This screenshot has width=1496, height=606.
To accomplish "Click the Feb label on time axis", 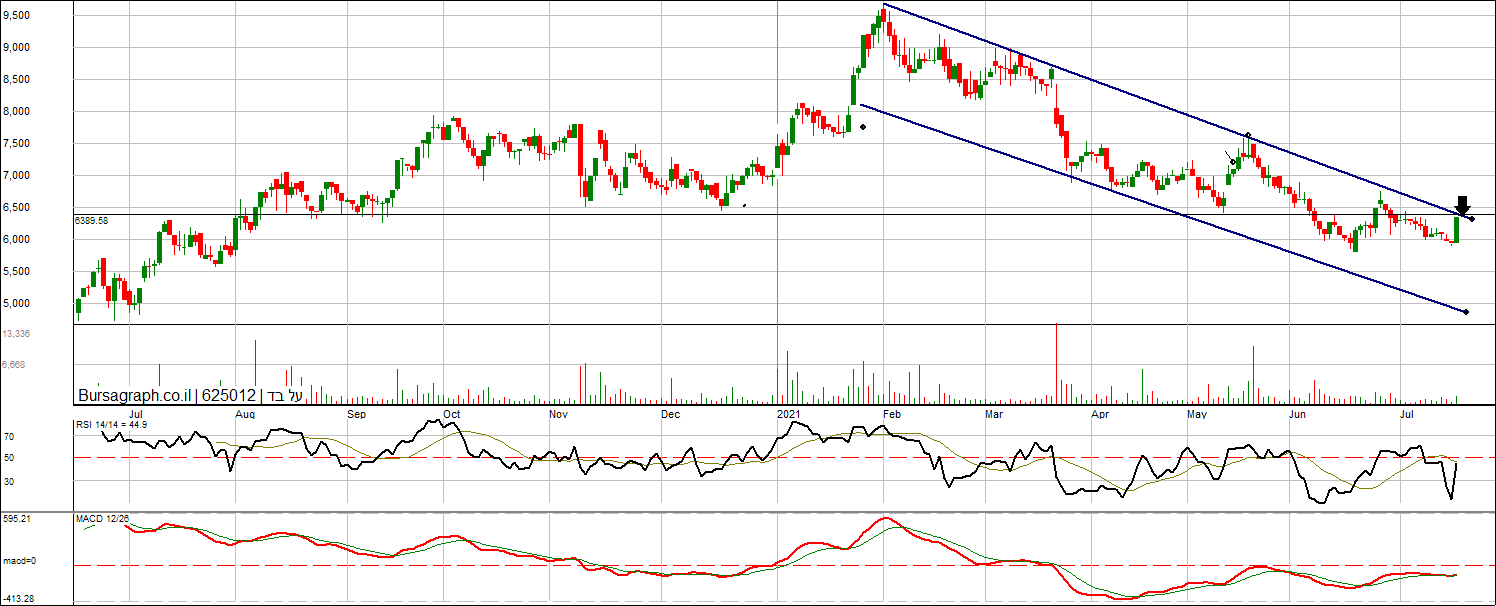I will [x=892, y=413].
